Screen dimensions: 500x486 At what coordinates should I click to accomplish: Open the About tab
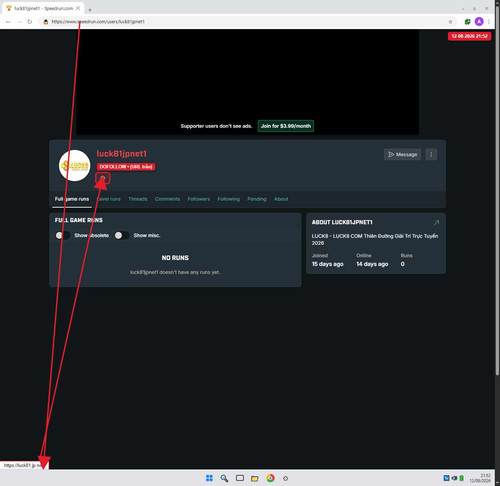pyautogui.click(x=281, y=199)
